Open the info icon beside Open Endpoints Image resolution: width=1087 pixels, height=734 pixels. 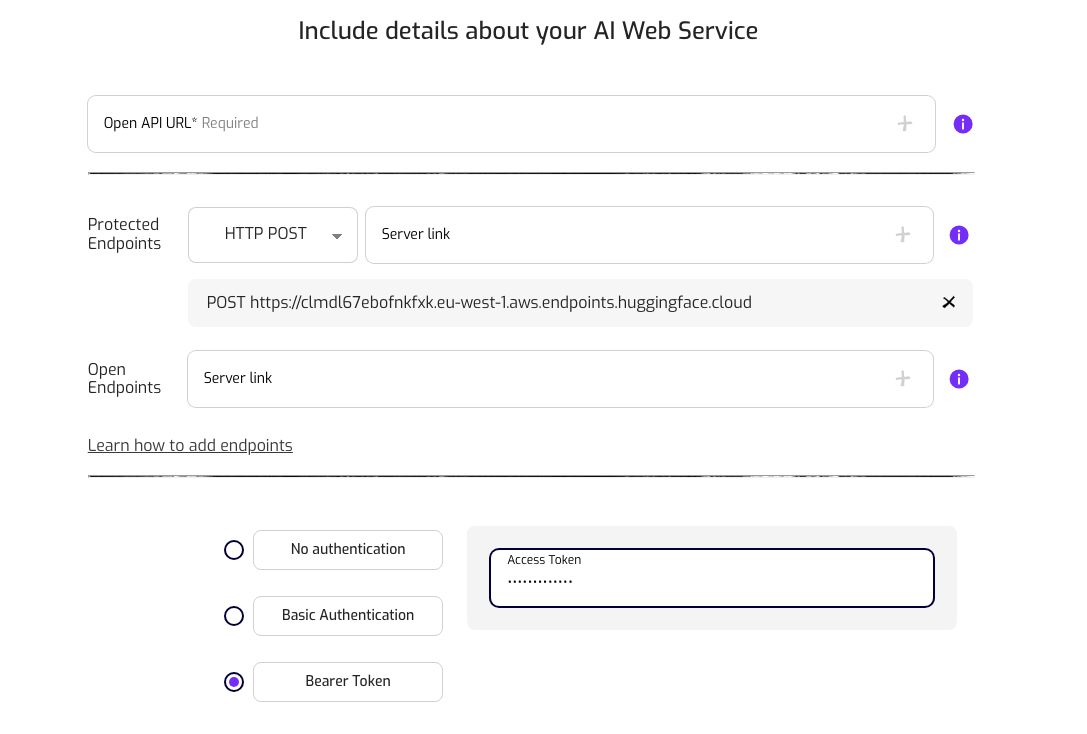959,378
